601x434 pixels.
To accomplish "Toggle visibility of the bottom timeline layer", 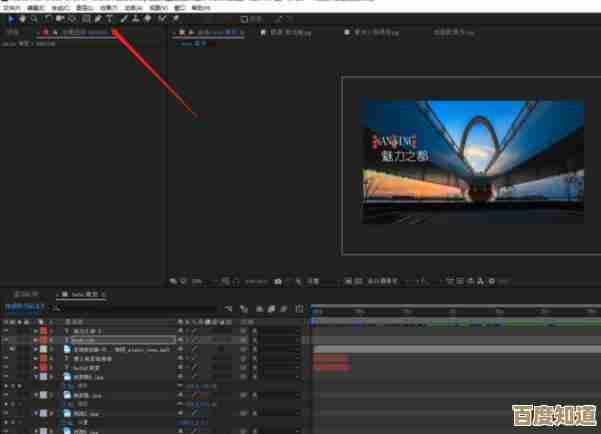I will 7,429.
